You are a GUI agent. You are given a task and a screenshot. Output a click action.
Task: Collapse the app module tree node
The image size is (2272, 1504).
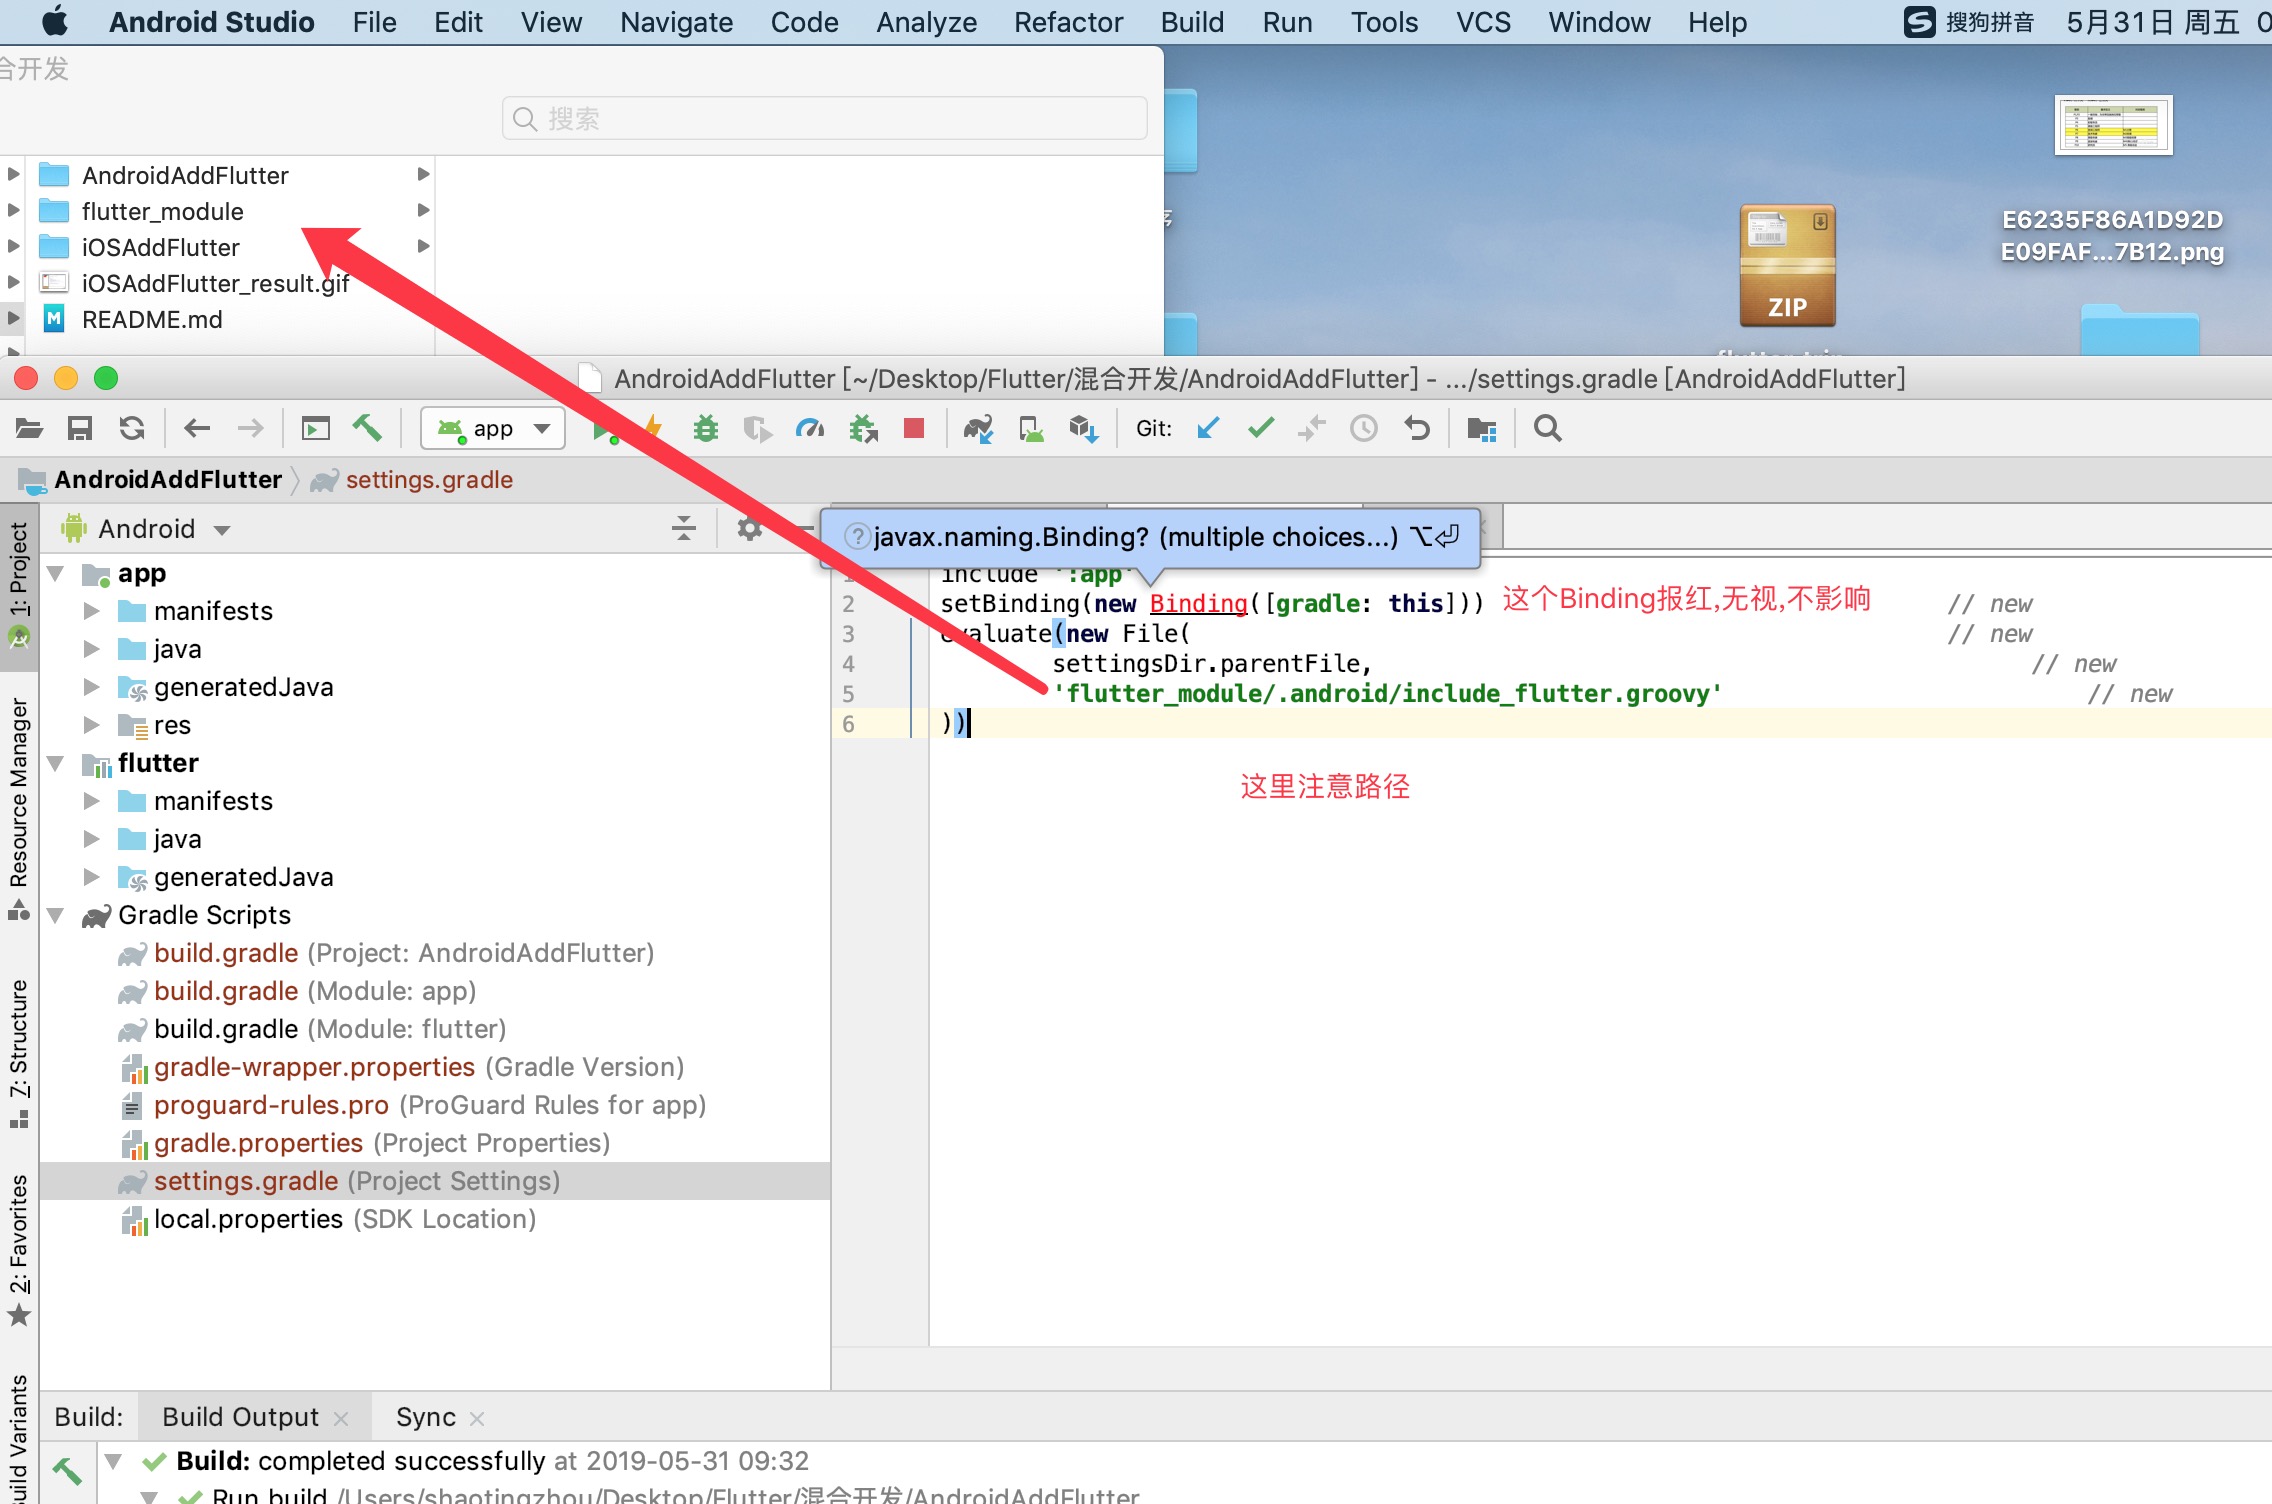[x=57, y=574]
